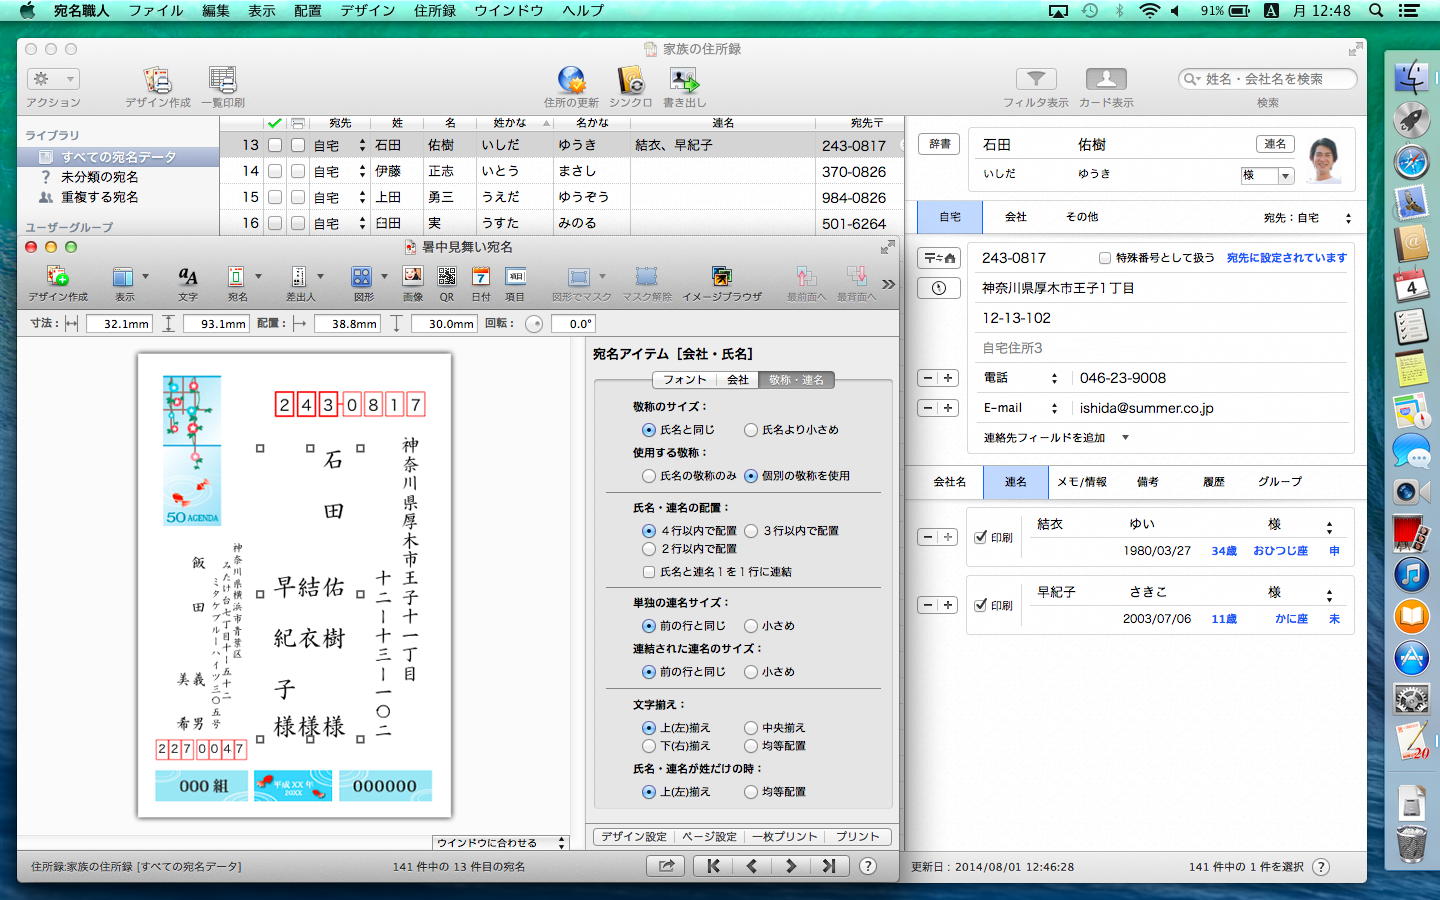Select the 文字 text tool

187,277
